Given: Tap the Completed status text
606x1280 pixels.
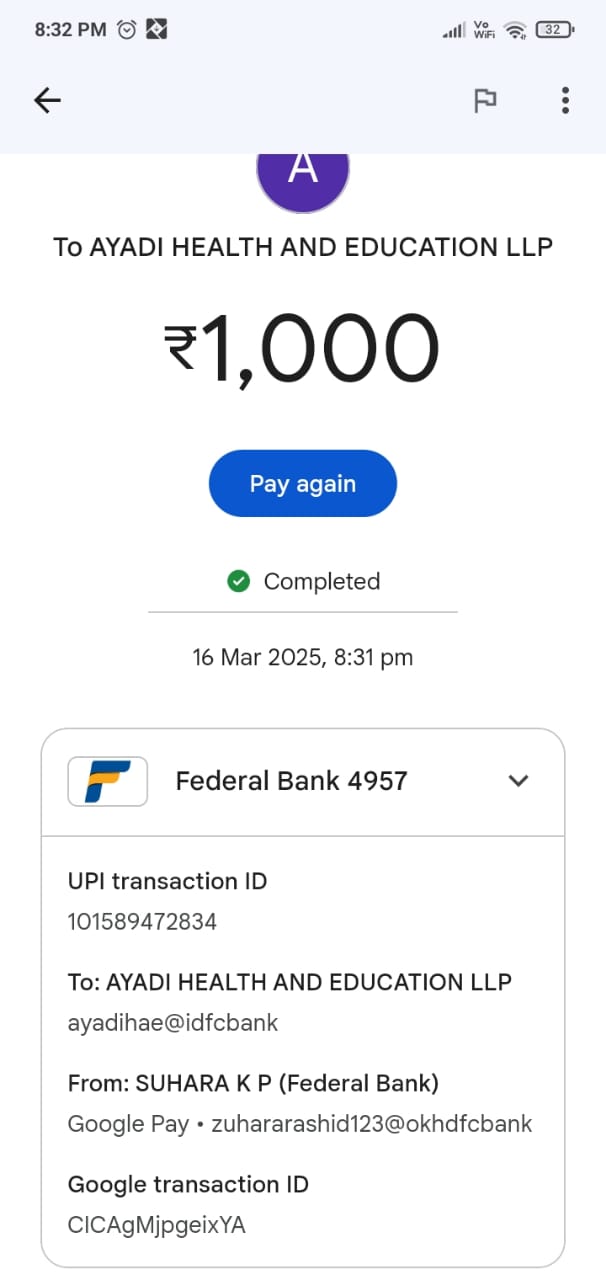Looking at the screenshot, I should [321, 581].
